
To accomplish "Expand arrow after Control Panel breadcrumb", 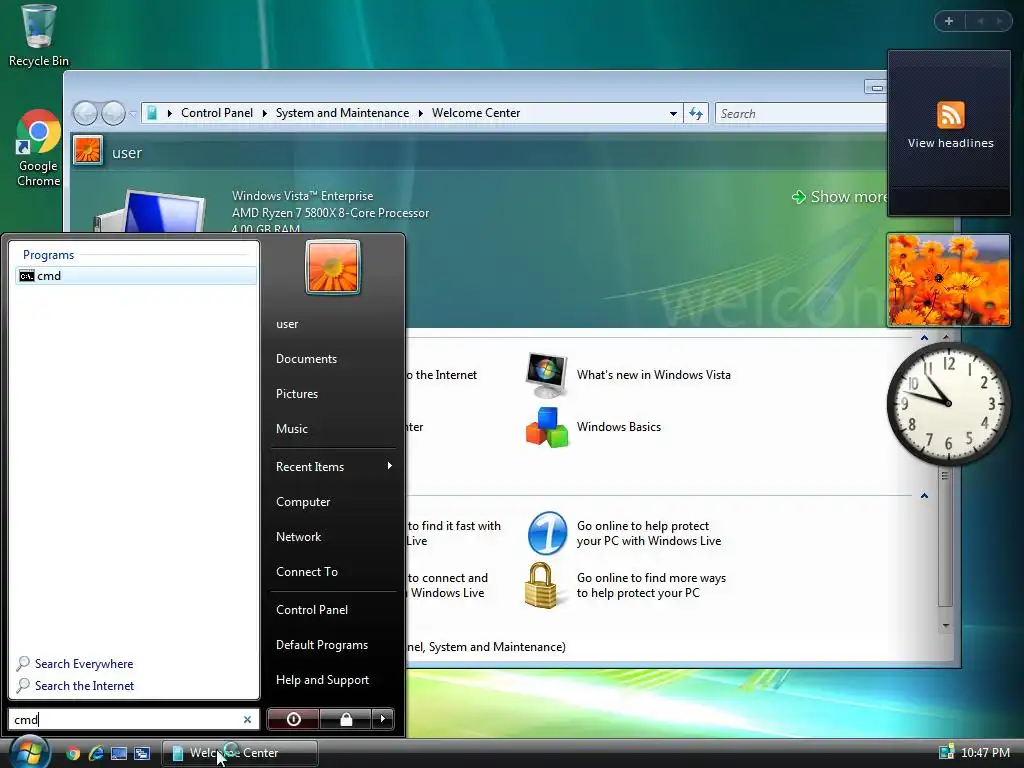I will (264, 114).
